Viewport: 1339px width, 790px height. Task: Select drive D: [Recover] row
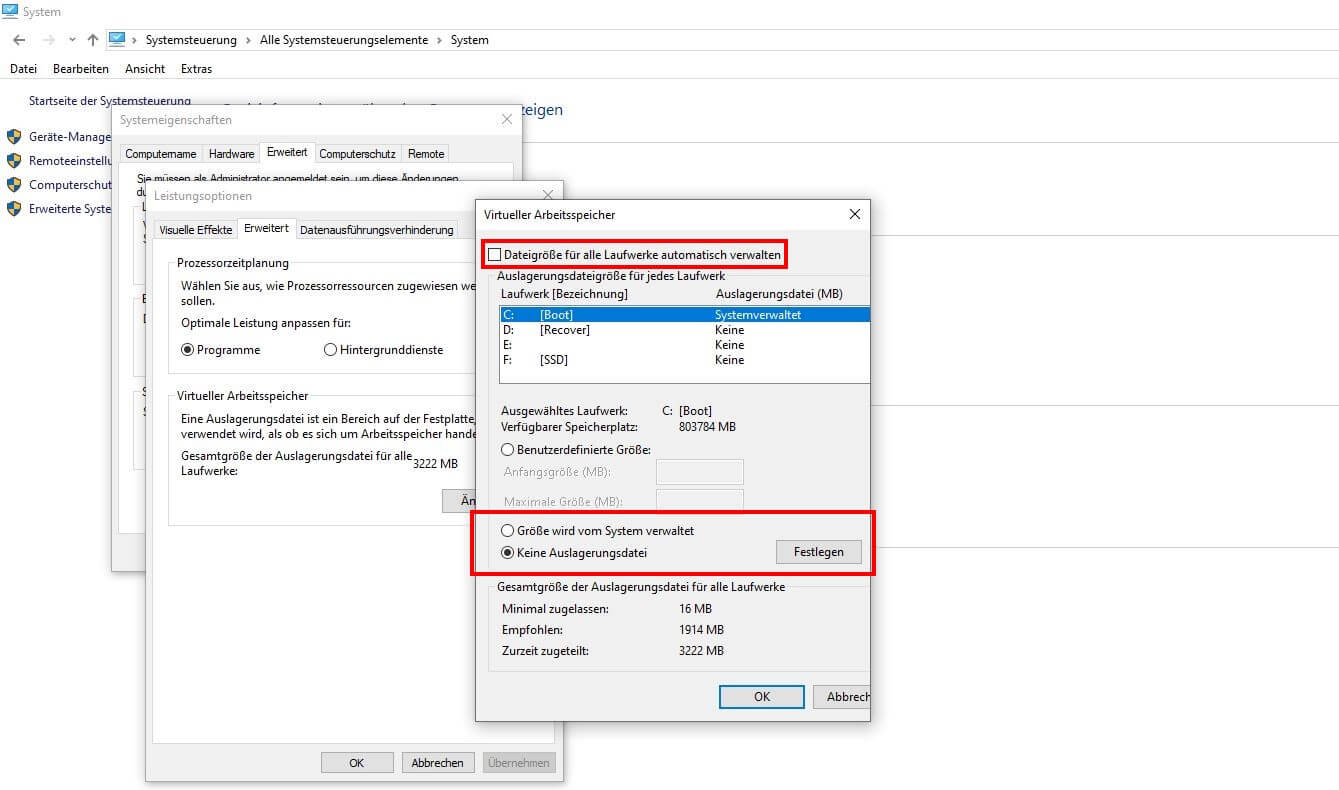[684, 330]
